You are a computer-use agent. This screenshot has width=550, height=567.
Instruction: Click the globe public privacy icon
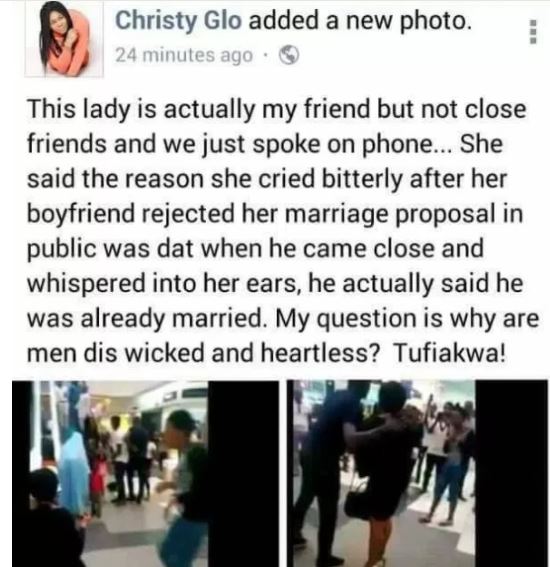(288, 55)
